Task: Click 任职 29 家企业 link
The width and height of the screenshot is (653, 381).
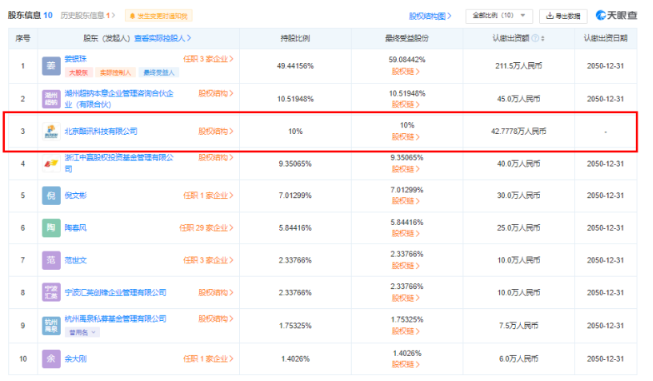Action: tap(206, 228)
